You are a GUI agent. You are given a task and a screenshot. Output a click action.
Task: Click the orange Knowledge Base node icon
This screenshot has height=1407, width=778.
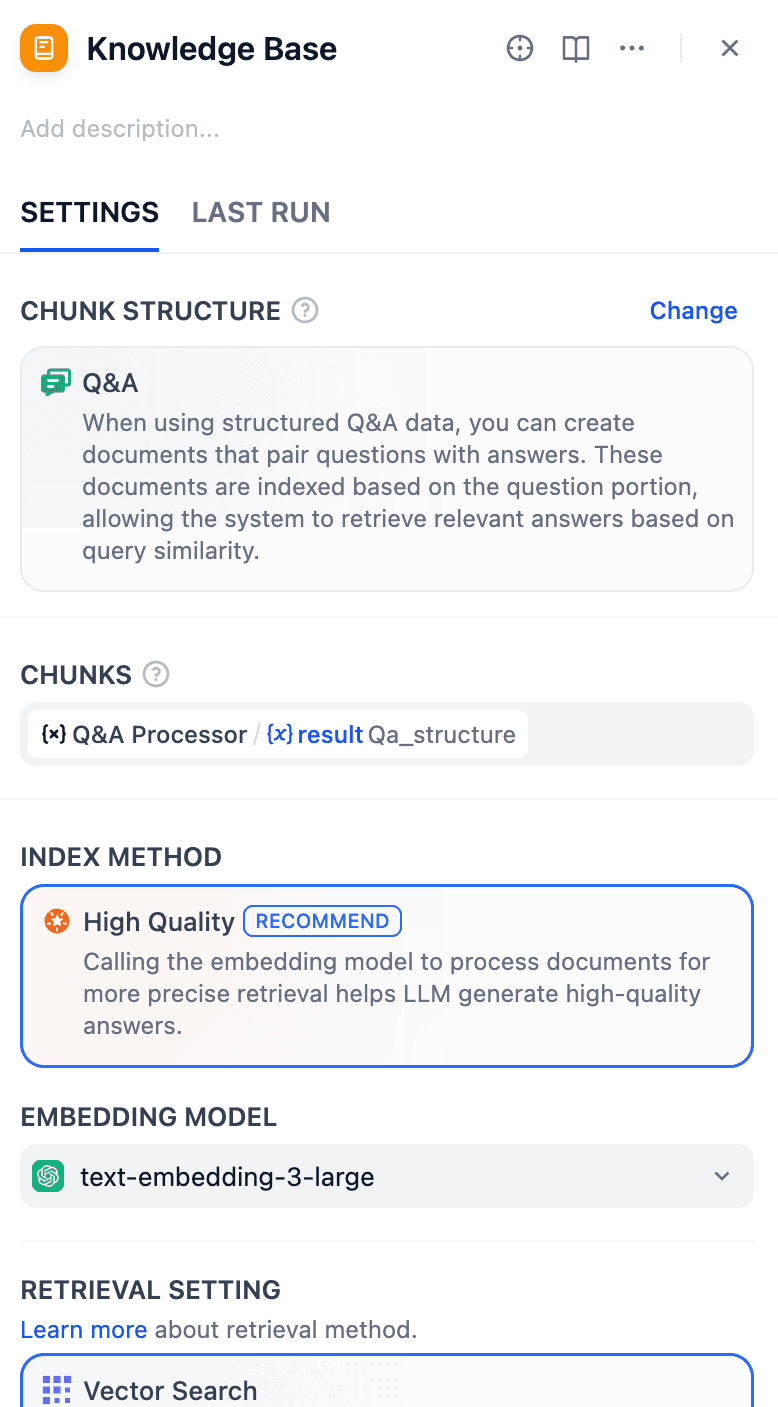point(44,48)
